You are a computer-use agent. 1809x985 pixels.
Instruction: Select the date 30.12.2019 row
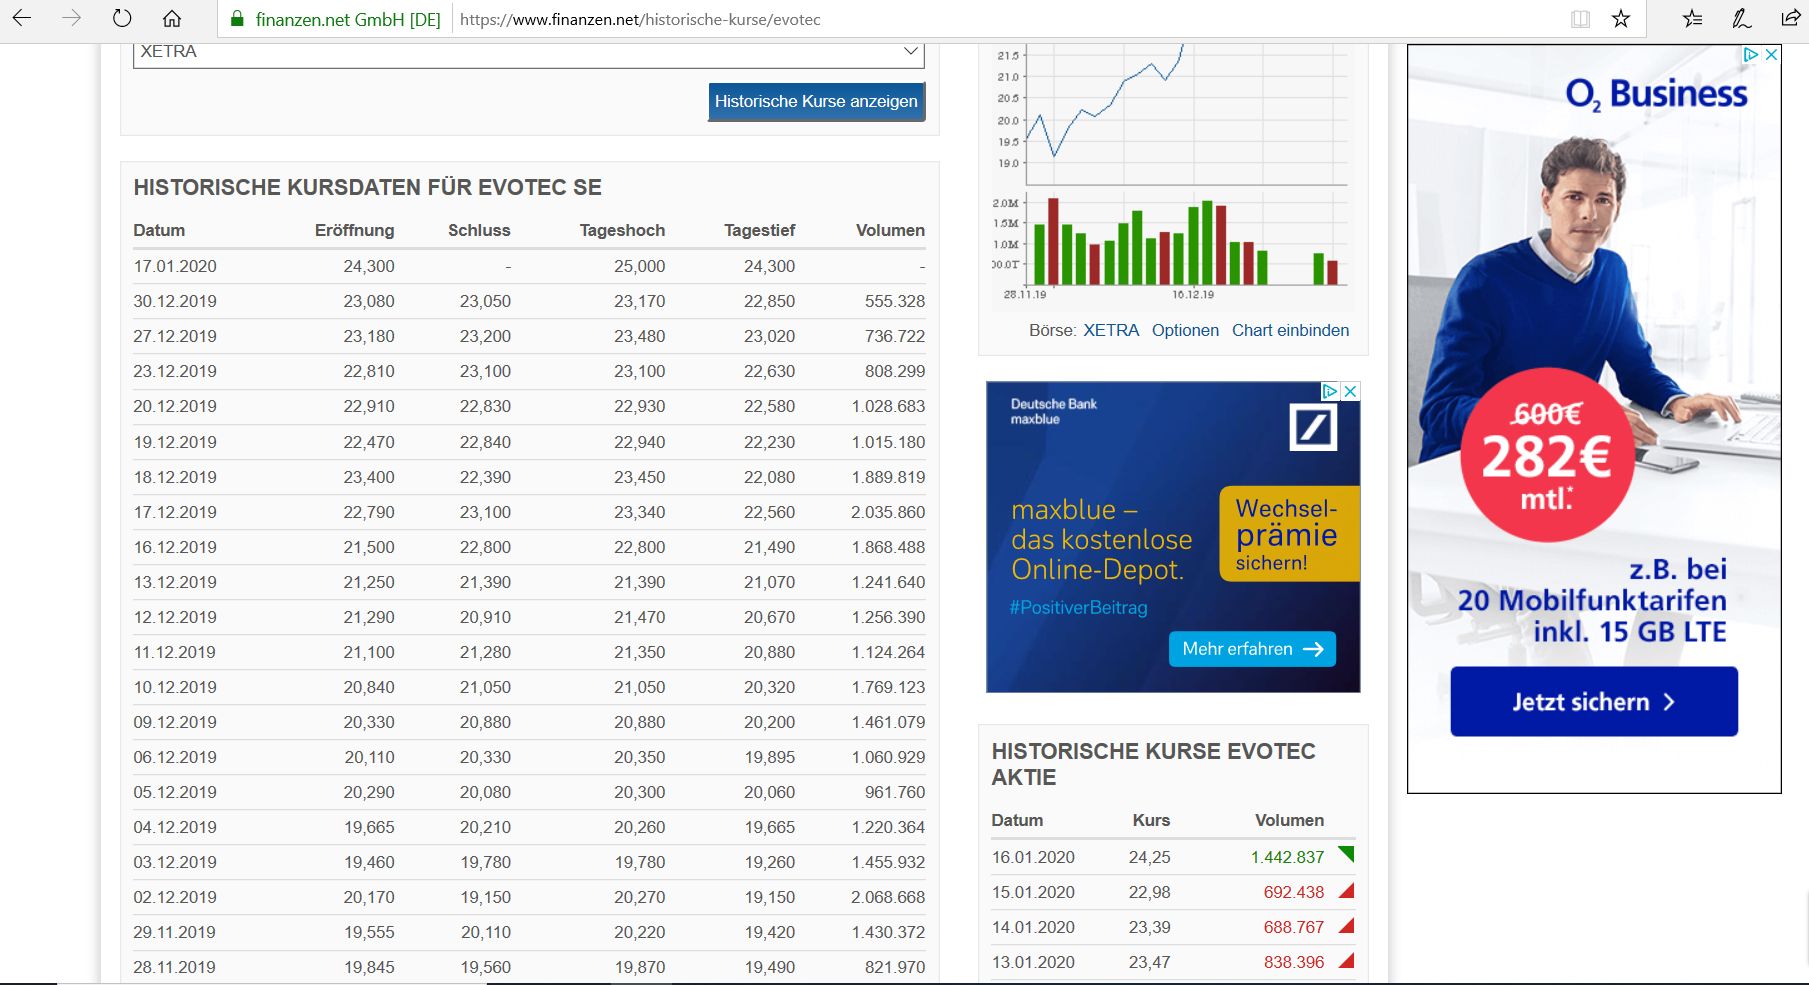175,301
